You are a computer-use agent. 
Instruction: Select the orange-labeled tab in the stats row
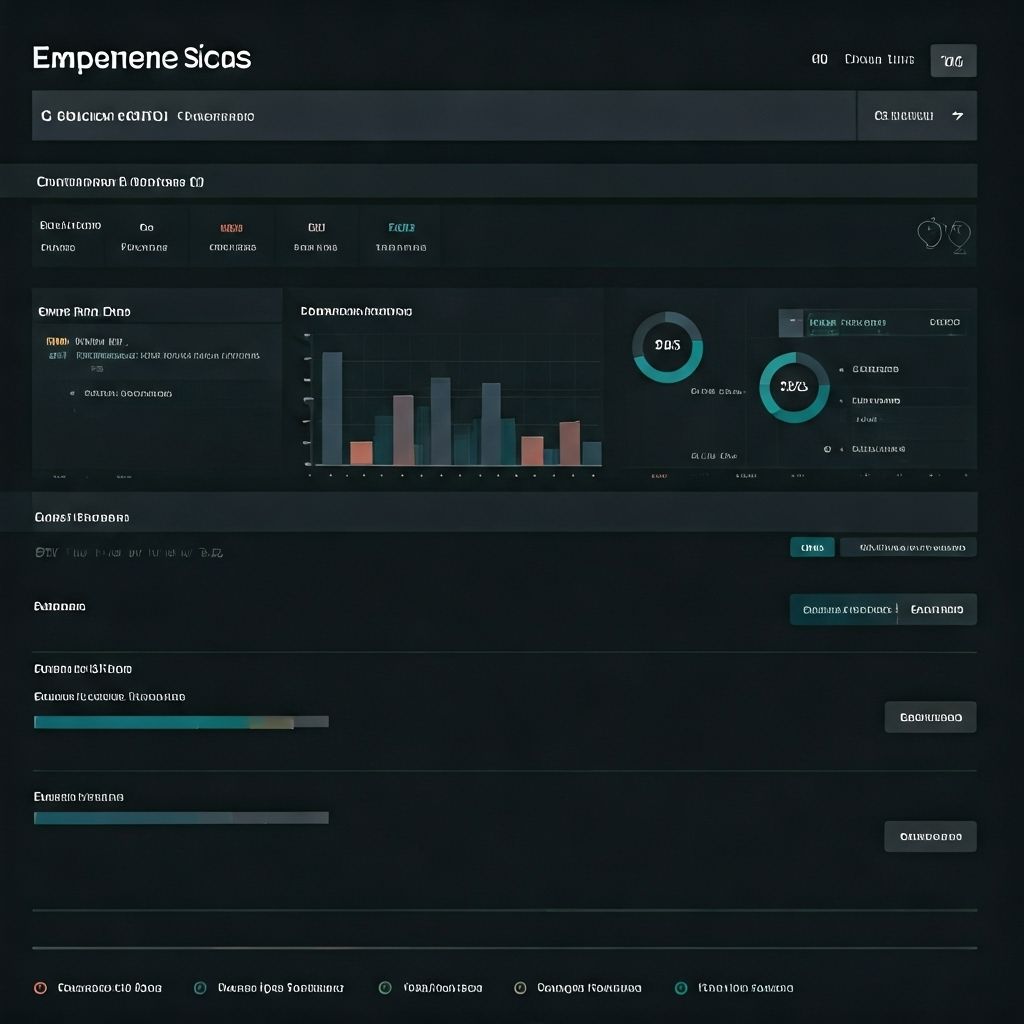232,236
